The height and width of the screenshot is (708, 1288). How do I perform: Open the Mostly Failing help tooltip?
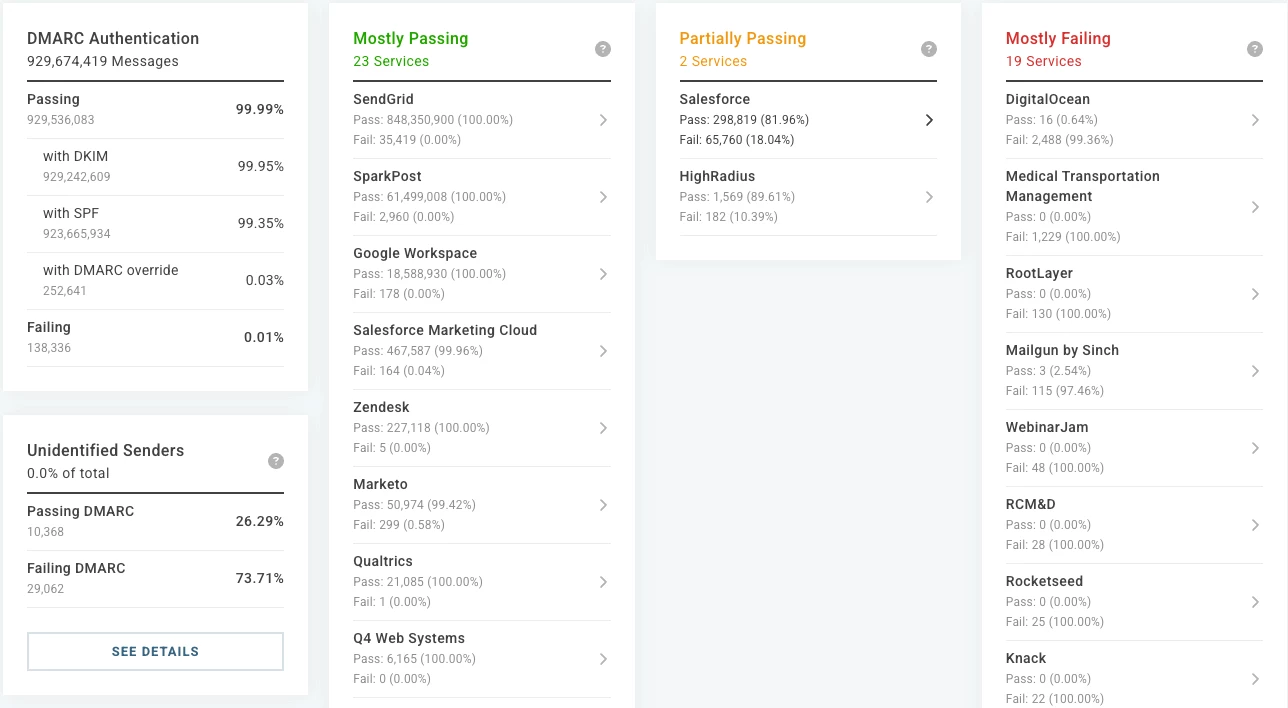tap(1255, 48)
